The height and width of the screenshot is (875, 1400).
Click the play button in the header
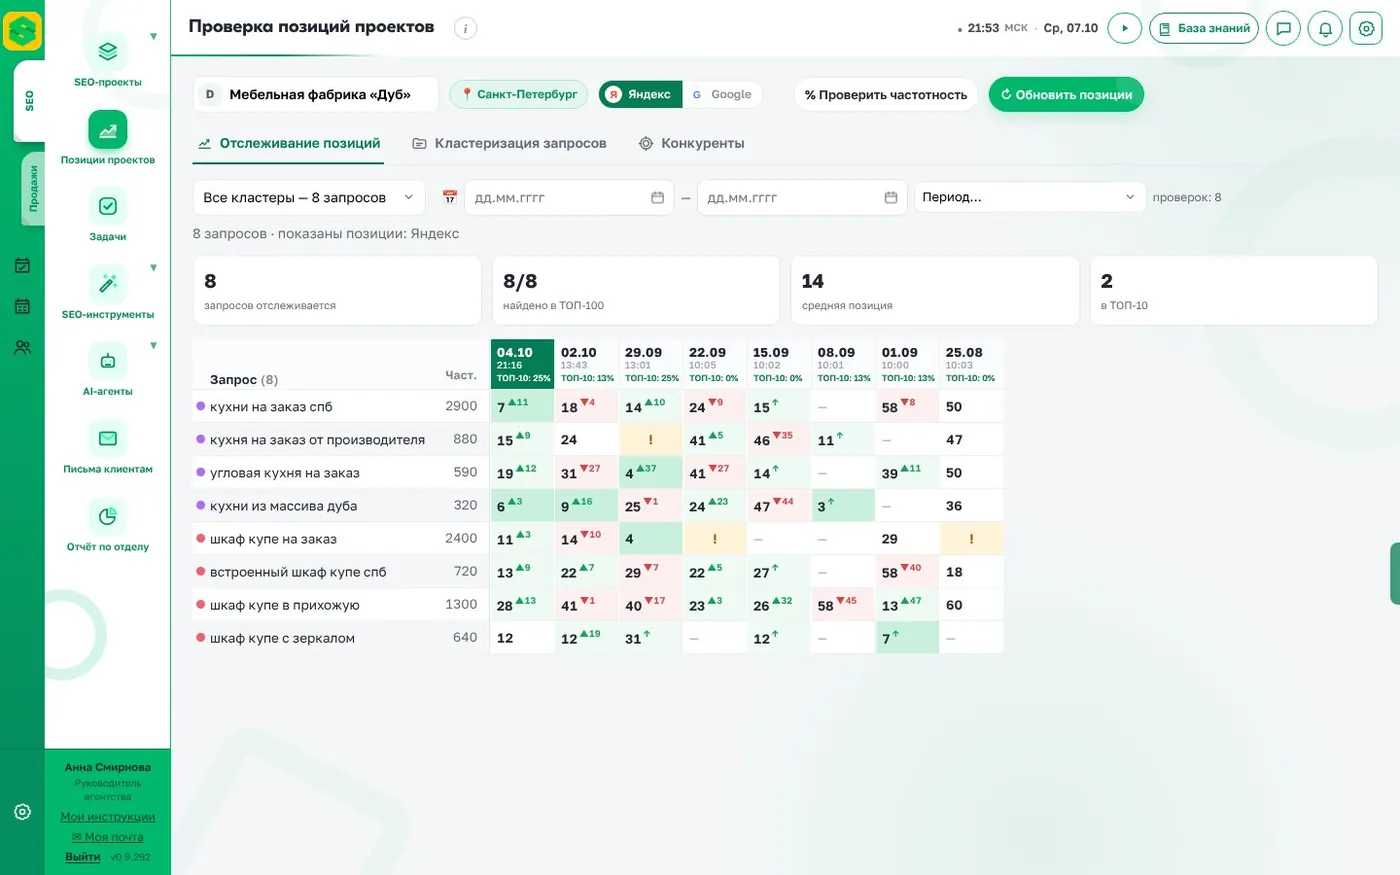click(1125, 28)
